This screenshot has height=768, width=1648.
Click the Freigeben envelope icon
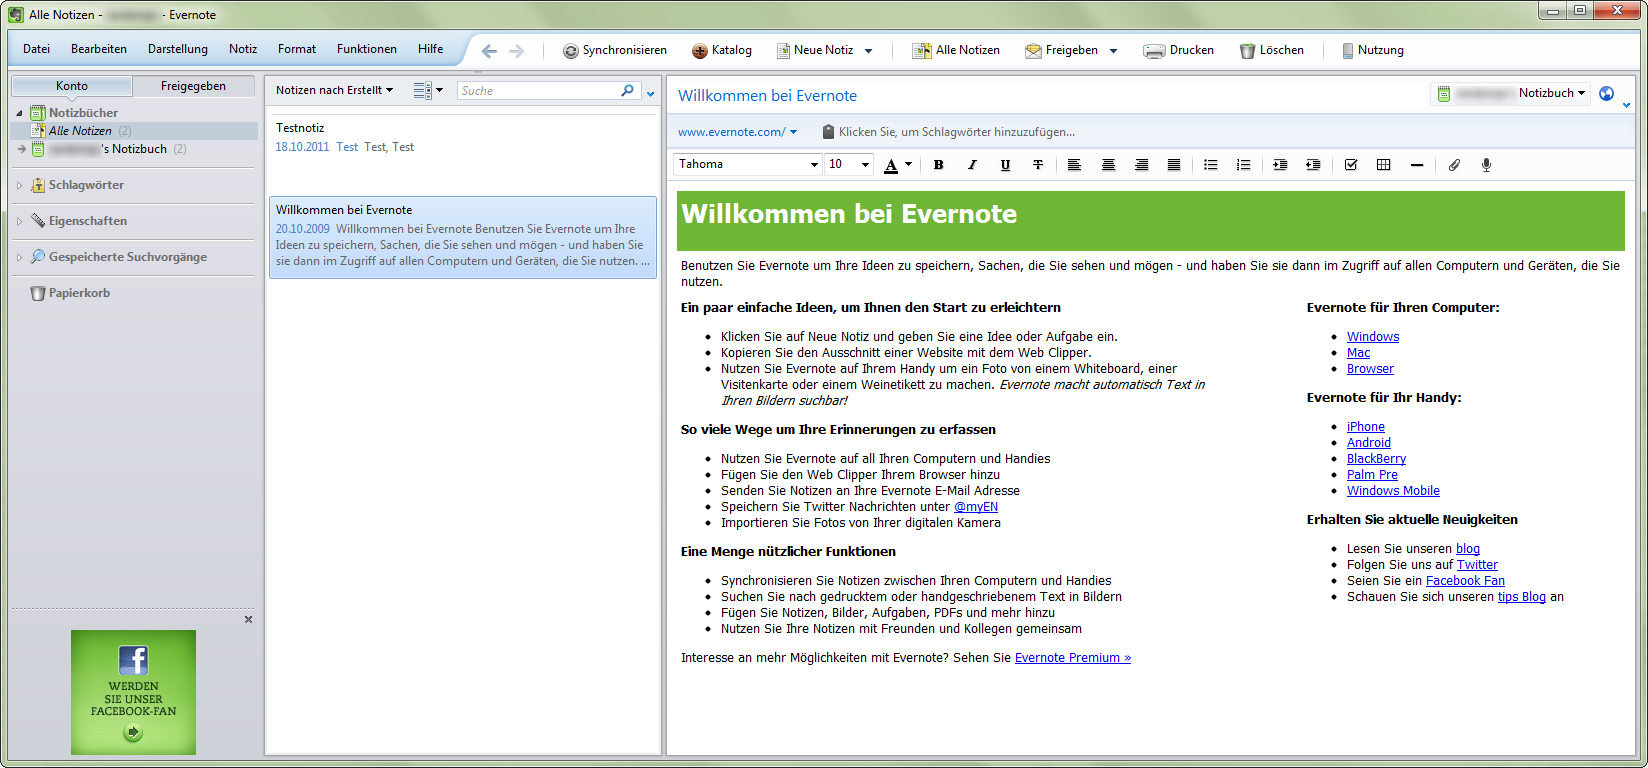click(x=1033, y=51)
